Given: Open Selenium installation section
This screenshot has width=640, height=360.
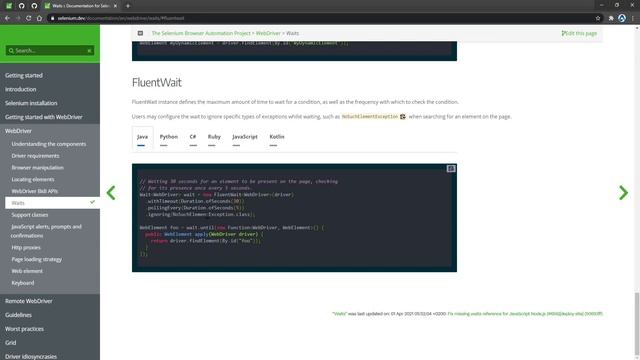Looking at the screenshot, I should 31,103.
